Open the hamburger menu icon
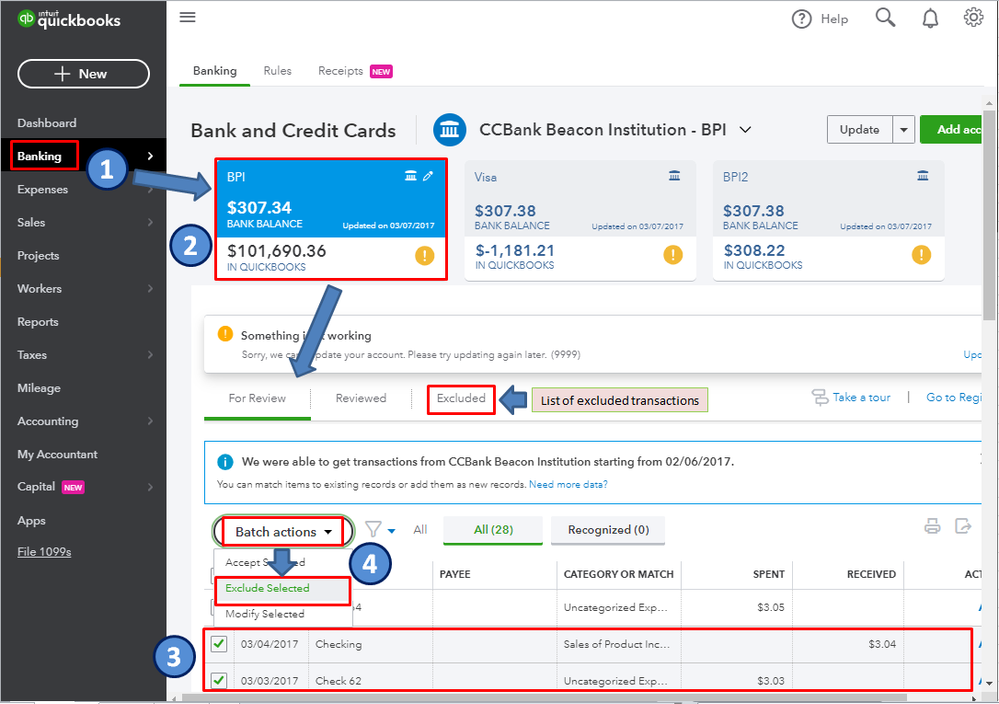This screenshot has height=704, width=999. pos(187,17)
